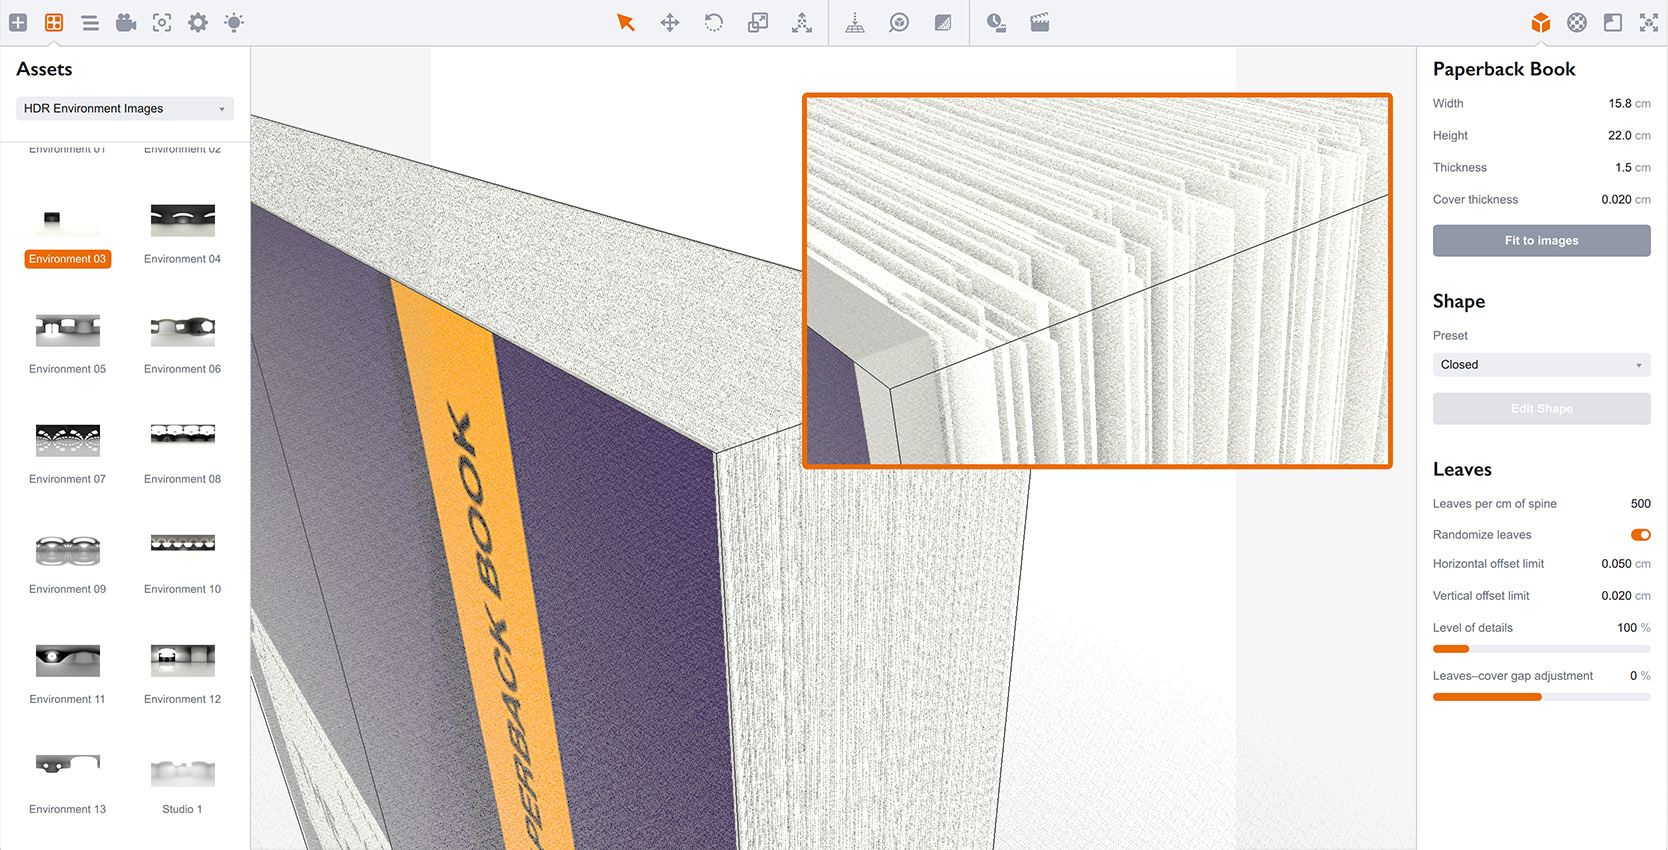Edit the Cover thickness value 0.020
The image size is (1668, 850).
(1616, 199)
